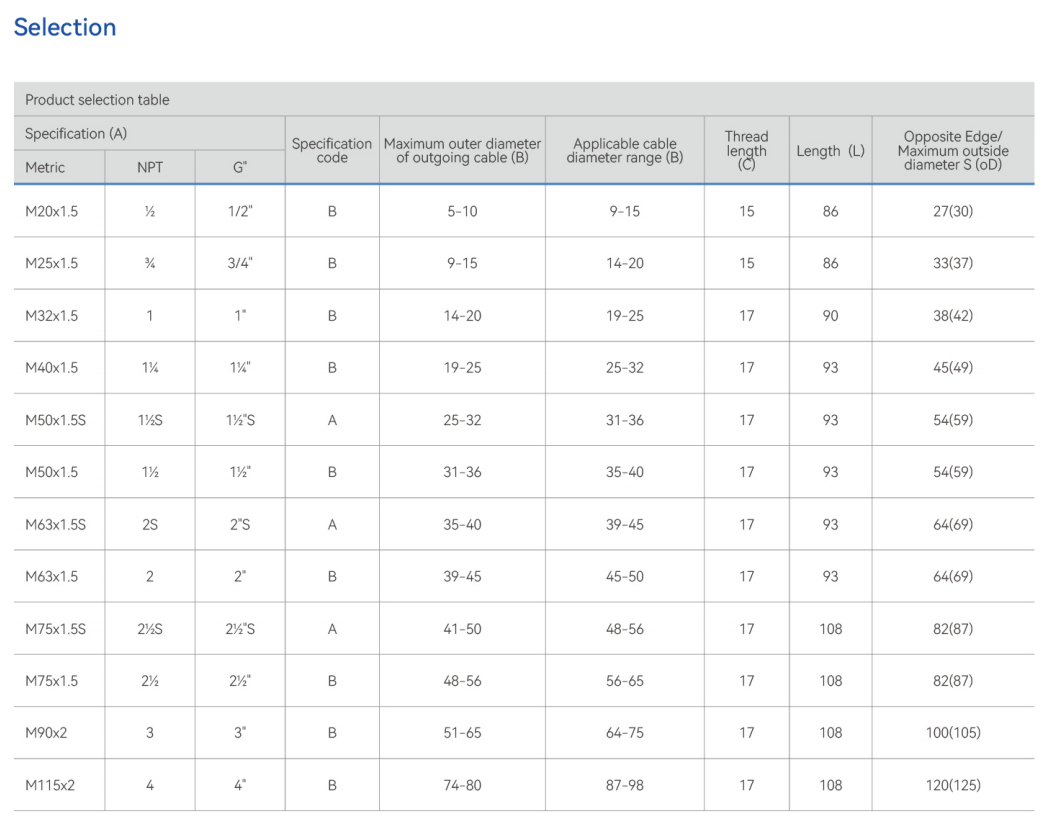Click the M32x1.5 specification cell
Screen dimensions: 1046x819
point(51,315)
